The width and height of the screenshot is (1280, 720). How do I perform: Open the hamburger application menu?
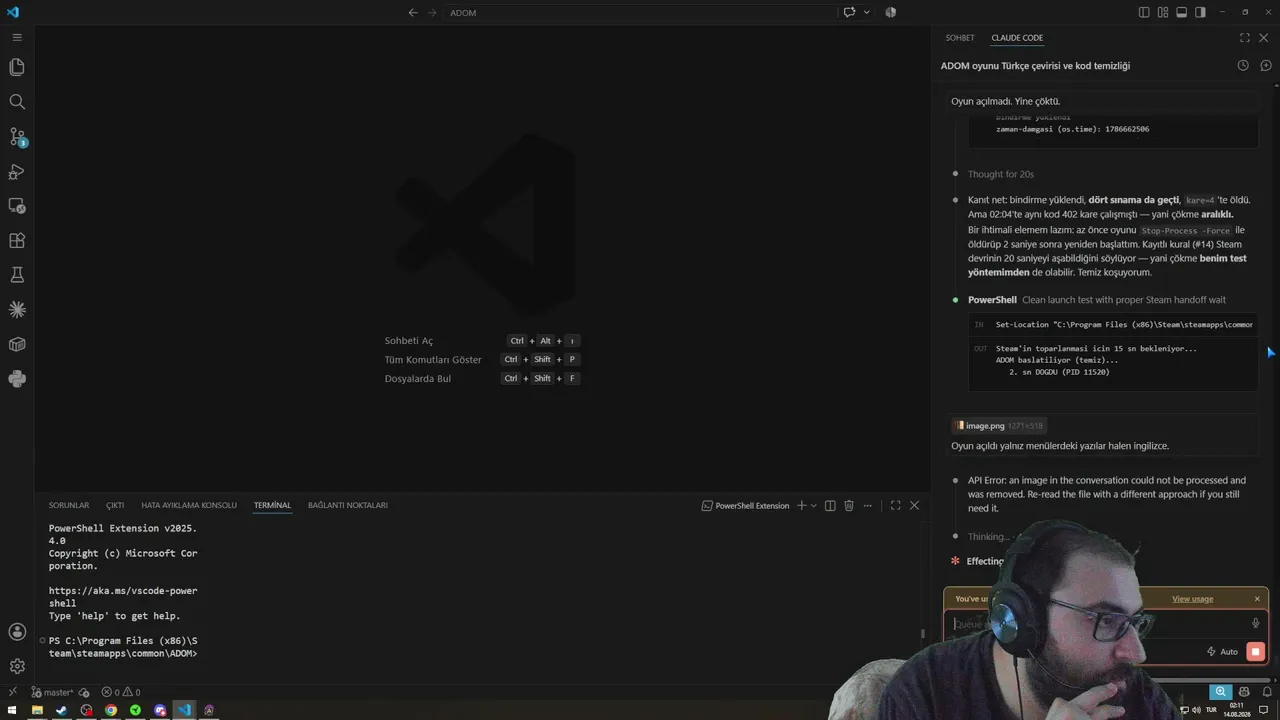pos(17,37)
